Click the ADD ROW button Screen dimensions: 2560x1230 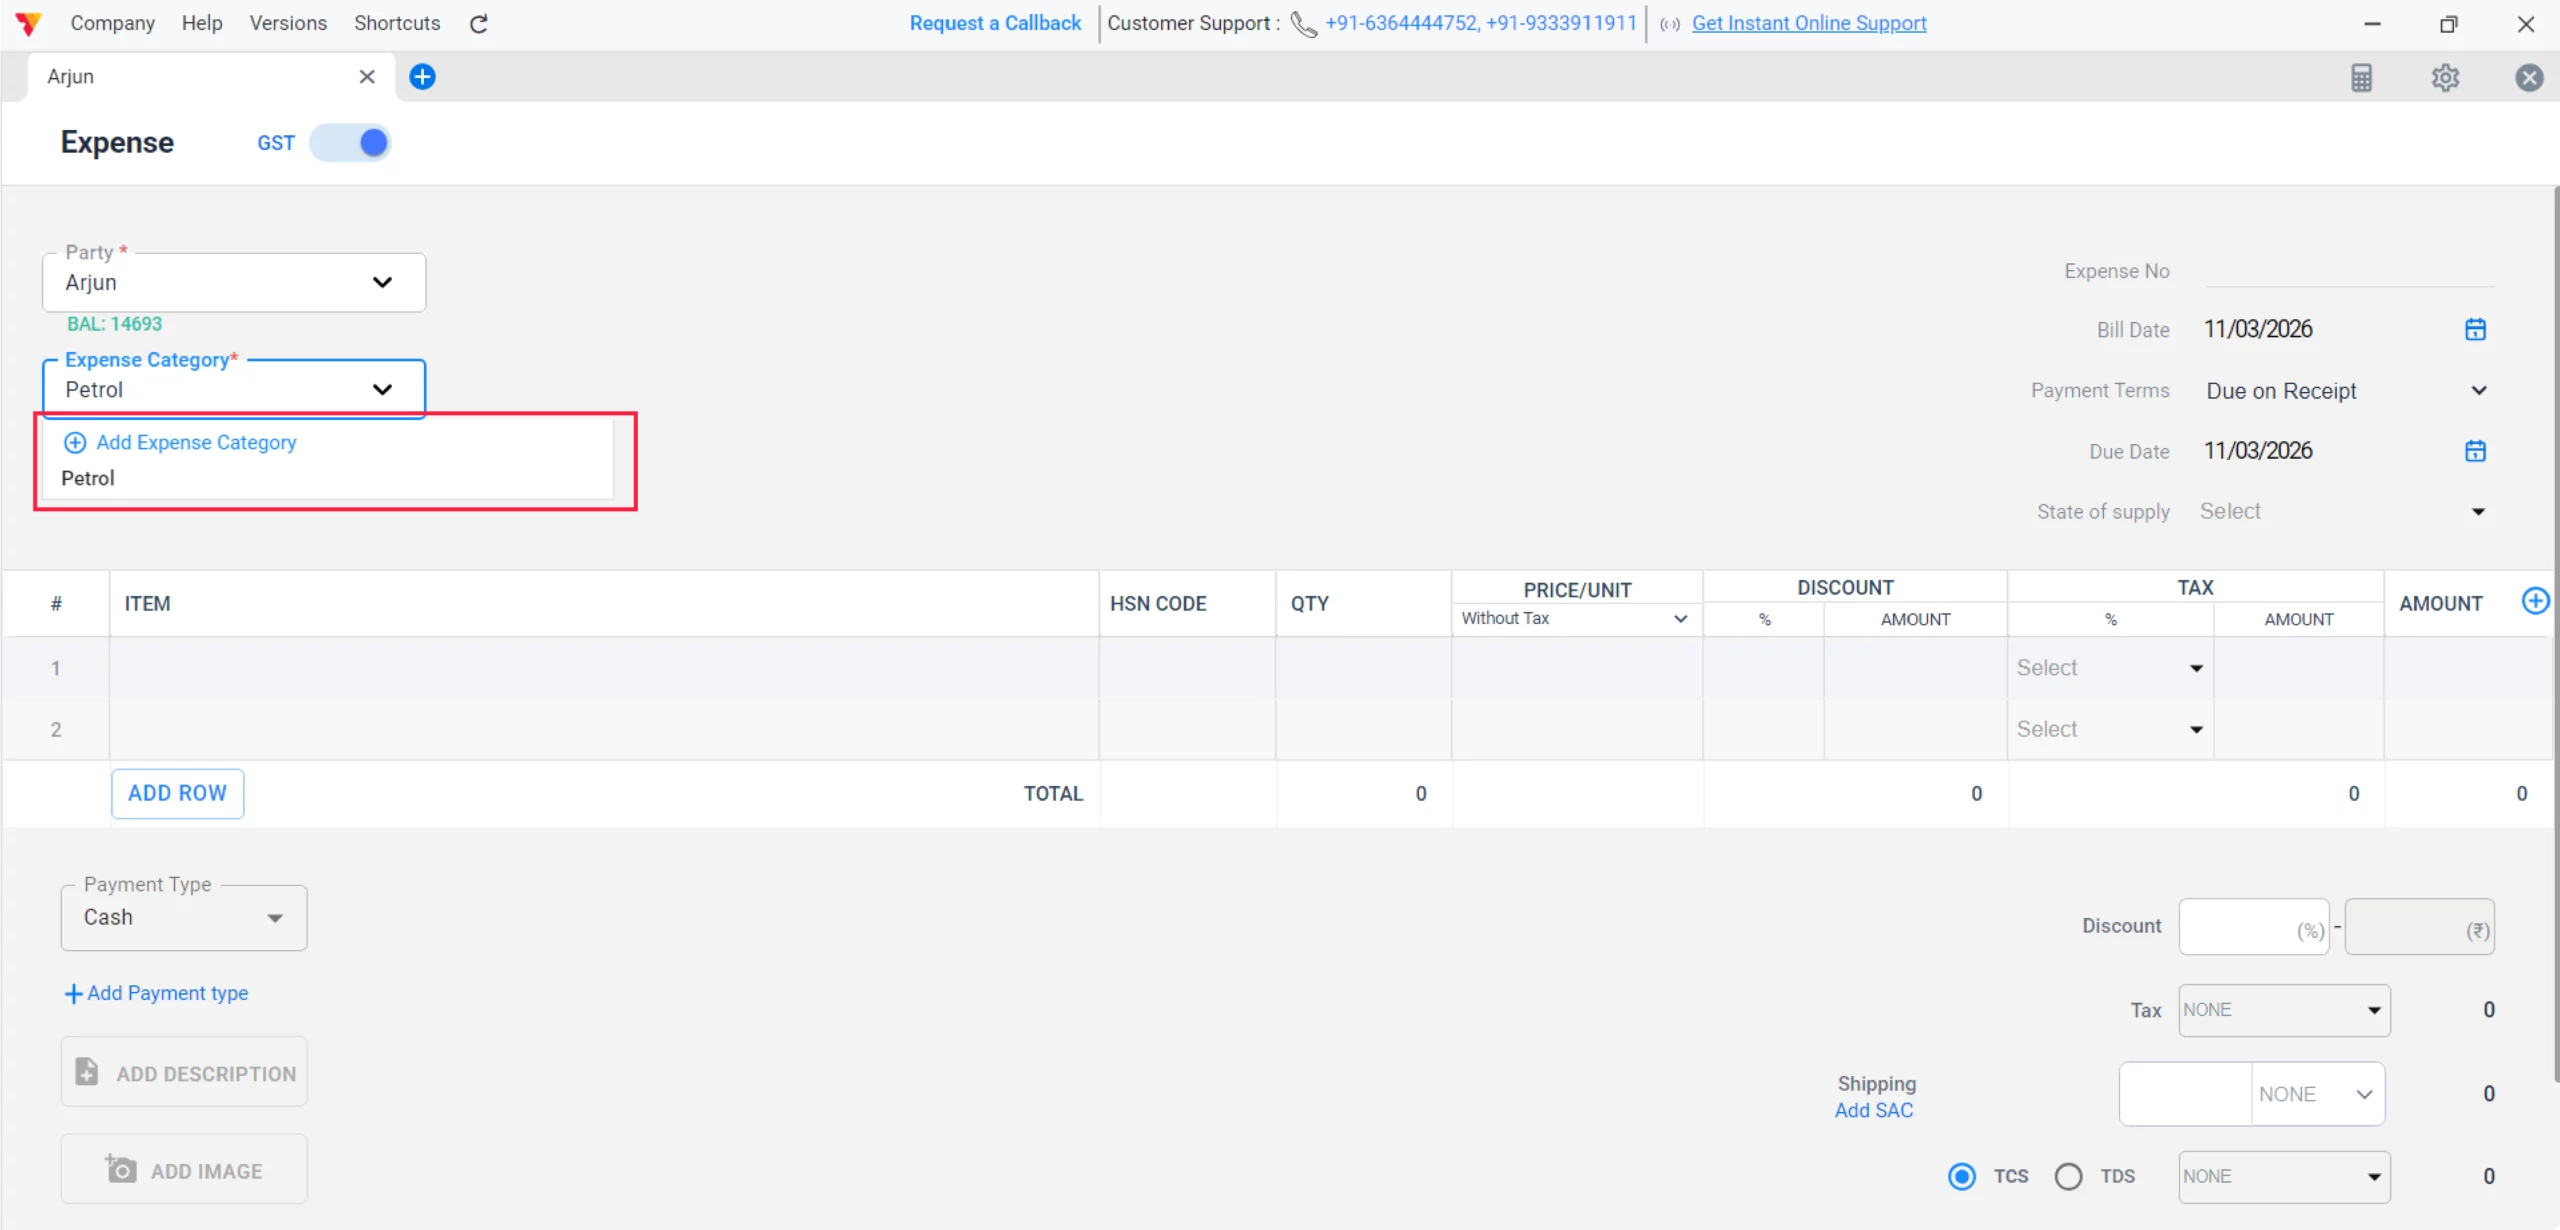177,792
